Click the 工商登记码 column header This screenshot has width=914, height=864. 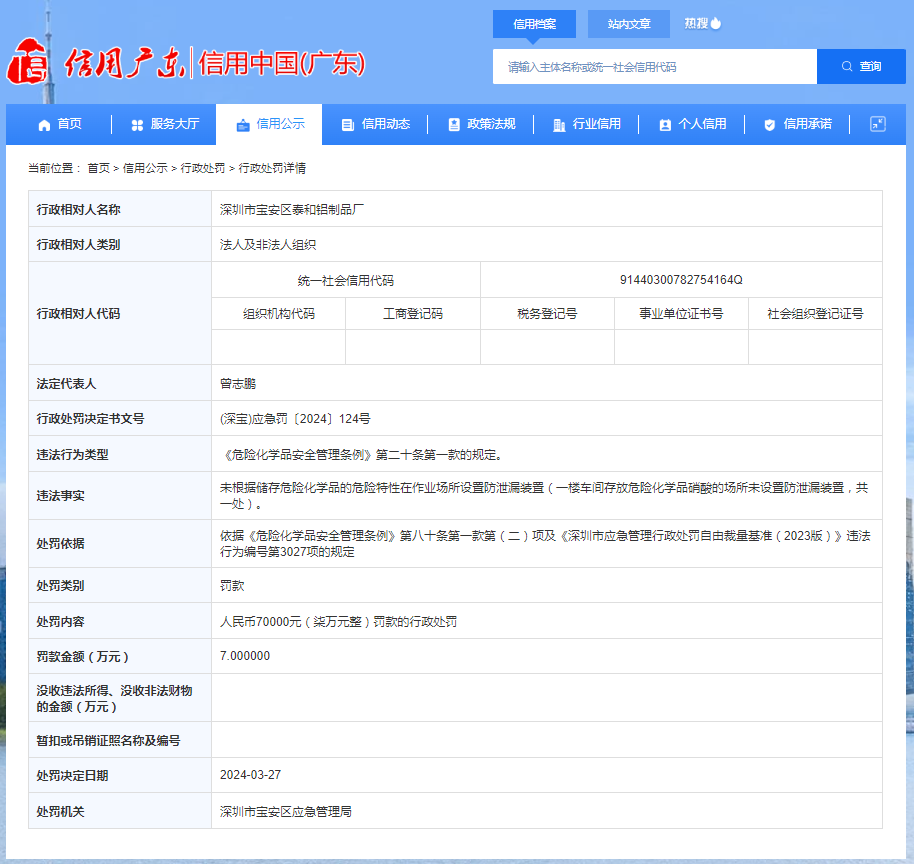point(413,314)
